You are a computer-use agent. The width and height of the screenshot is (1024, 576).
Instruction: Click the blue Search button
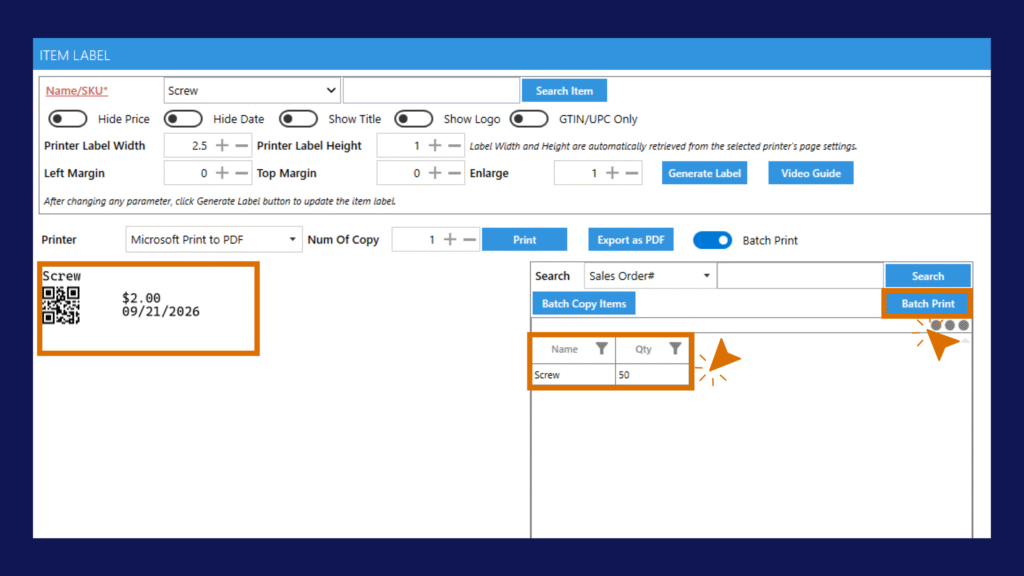point(928,276)
